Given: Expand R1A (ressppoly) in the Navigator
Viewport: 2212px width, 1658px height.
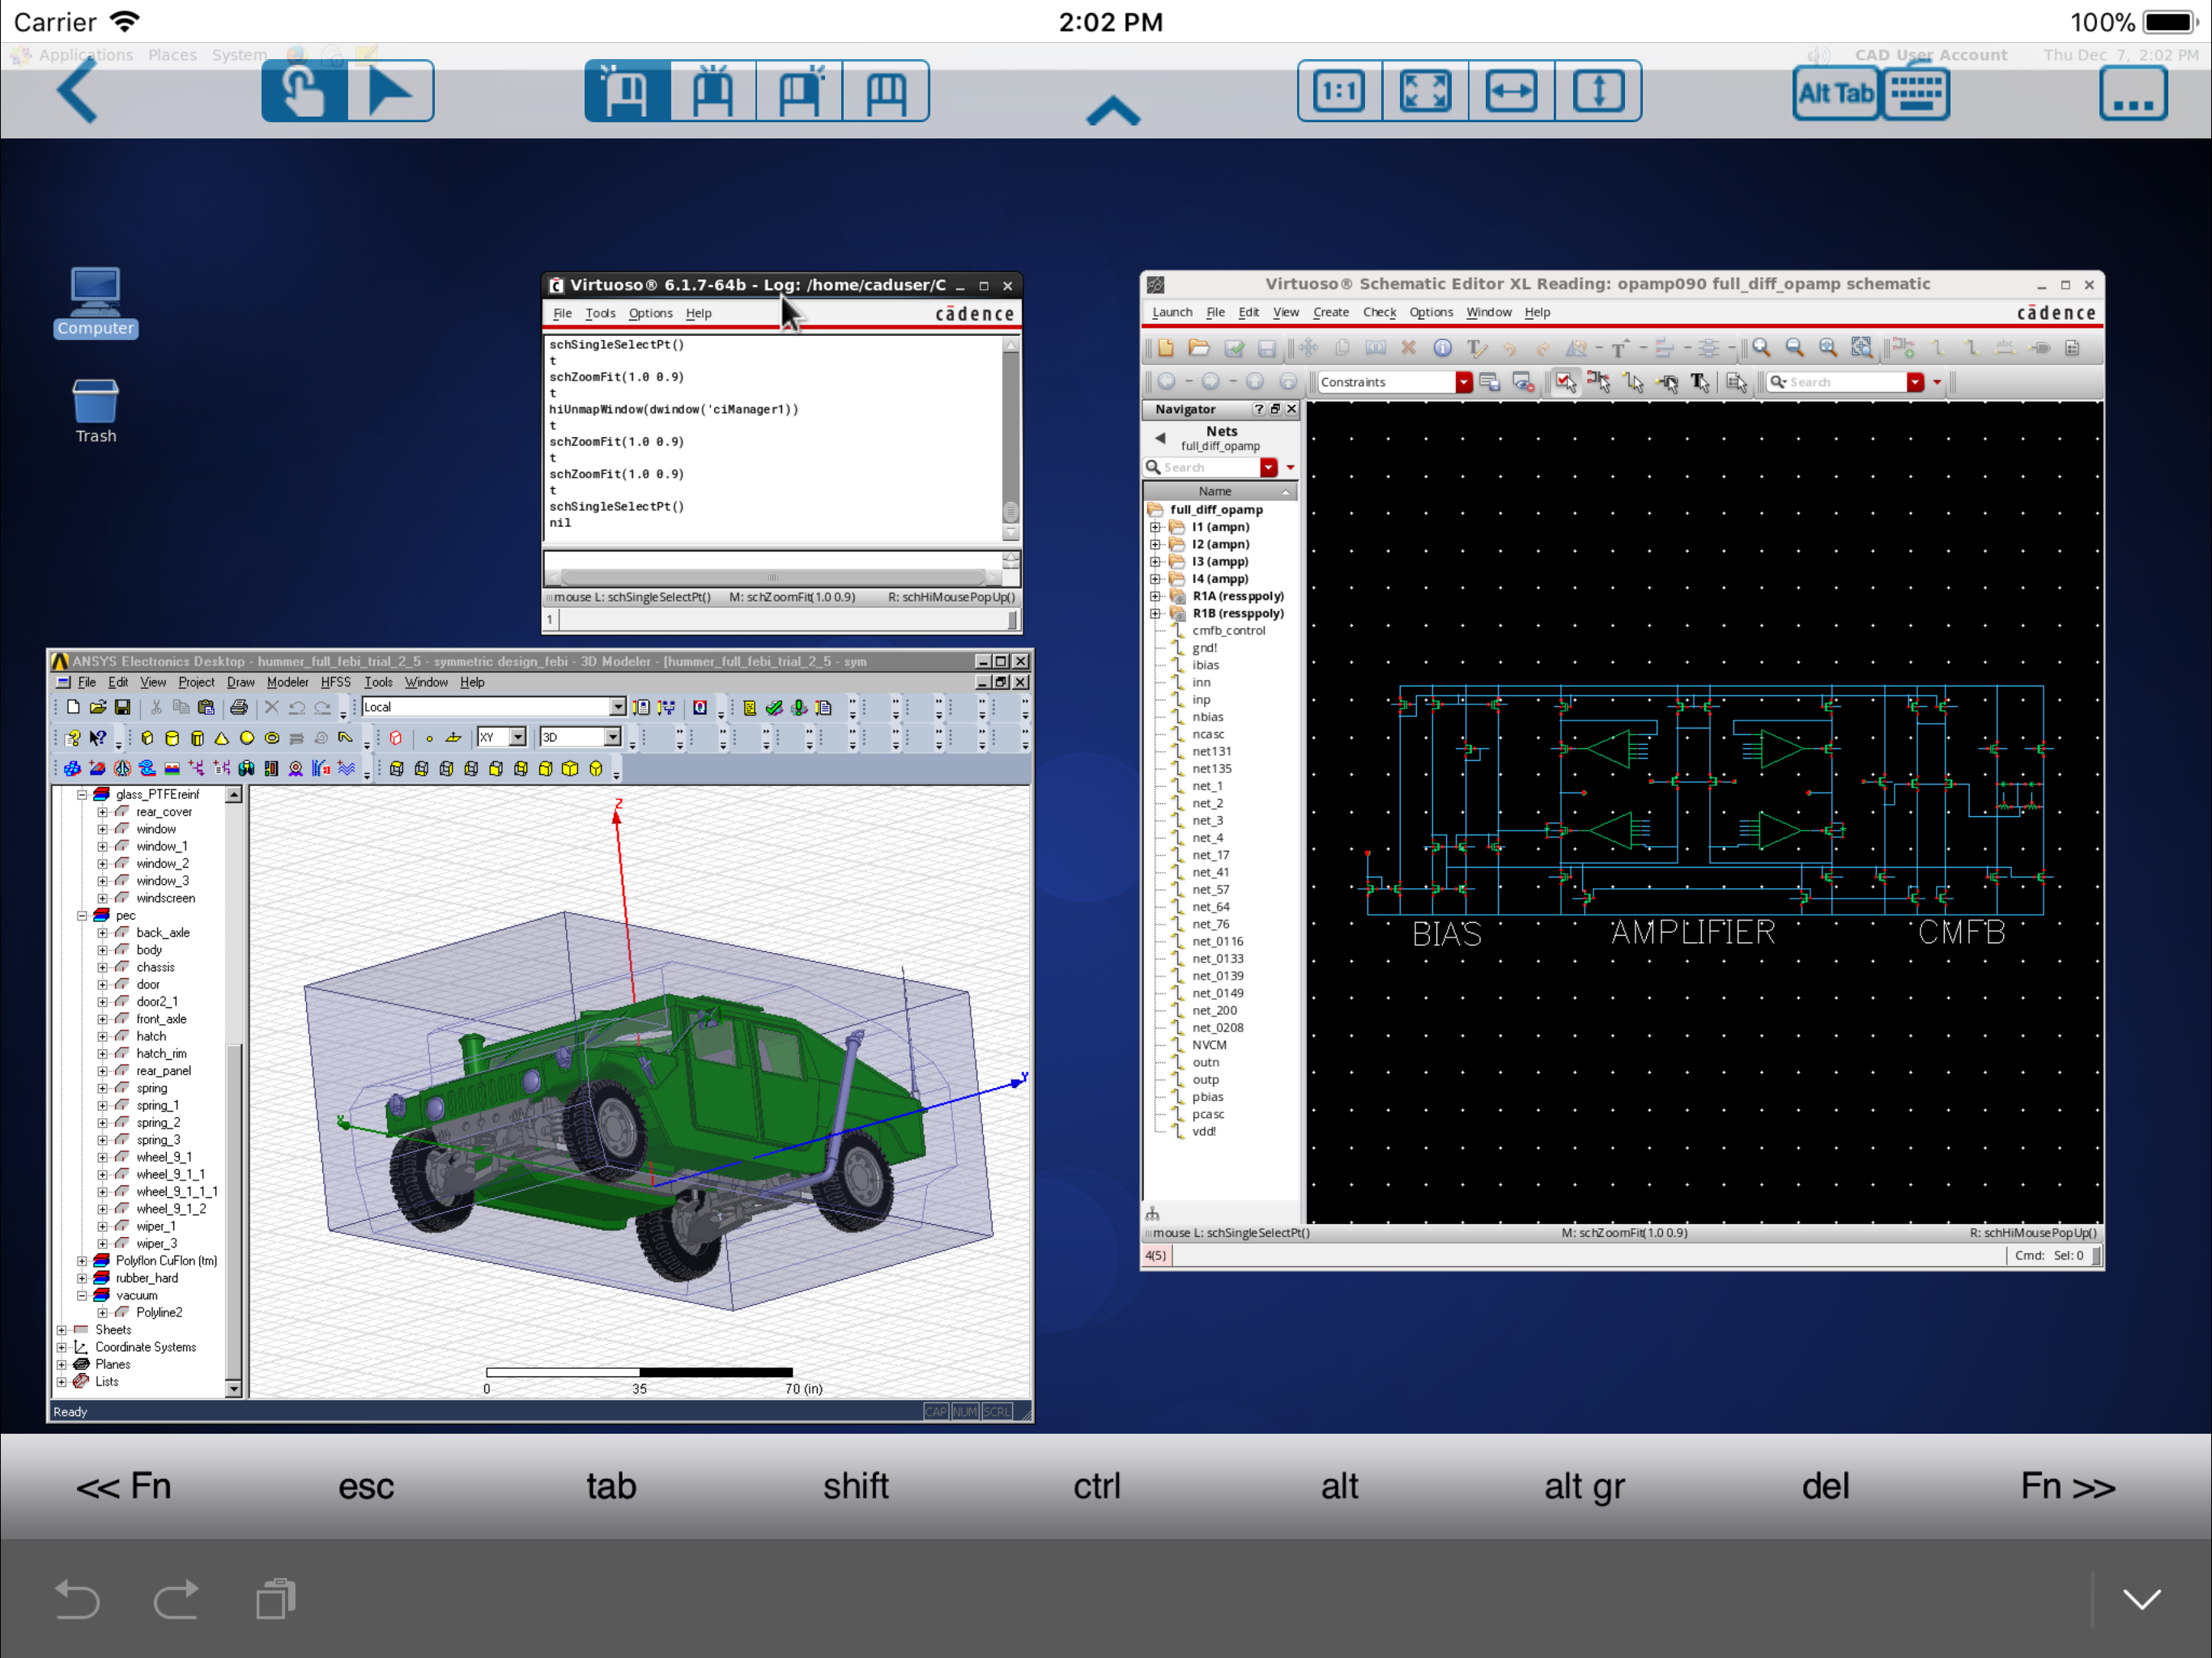Looking at the screenshot, I should pos(1155,596).
